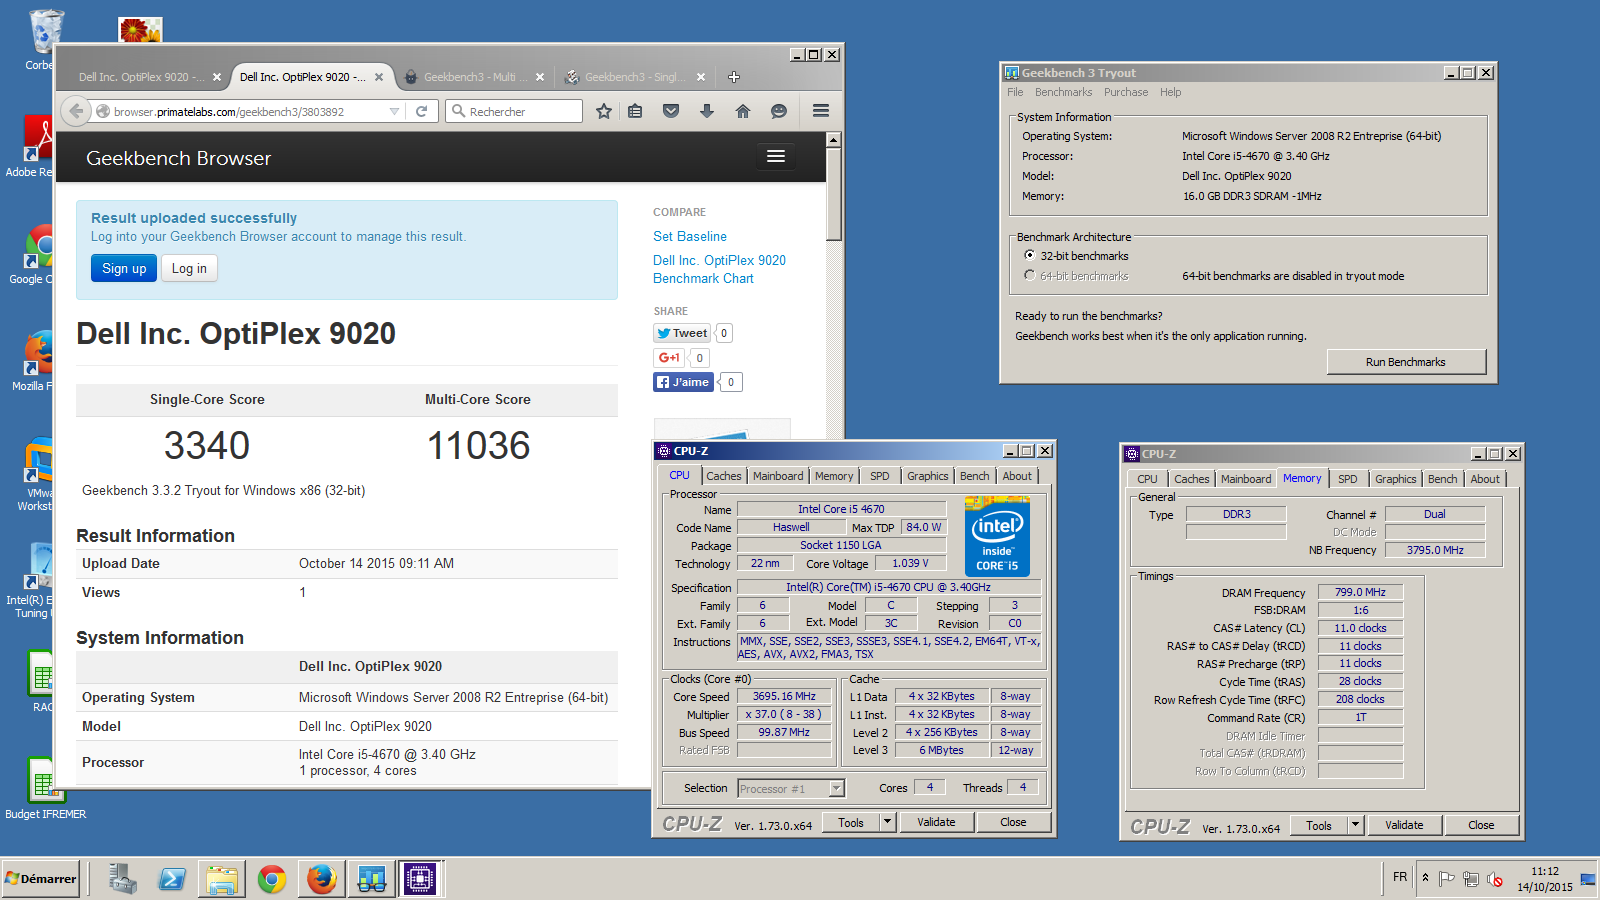Select 32-bit benchmarks radio button
Viewport: 1600px width, 900px height.
[1029, 256]
